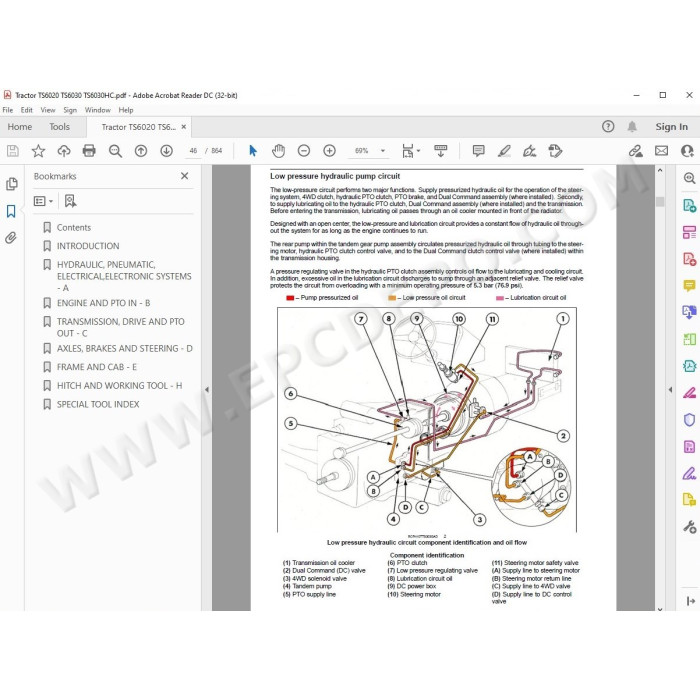
Task: Open SPECIAL TOOL INDEX bookmark
Action: [98, 404]
